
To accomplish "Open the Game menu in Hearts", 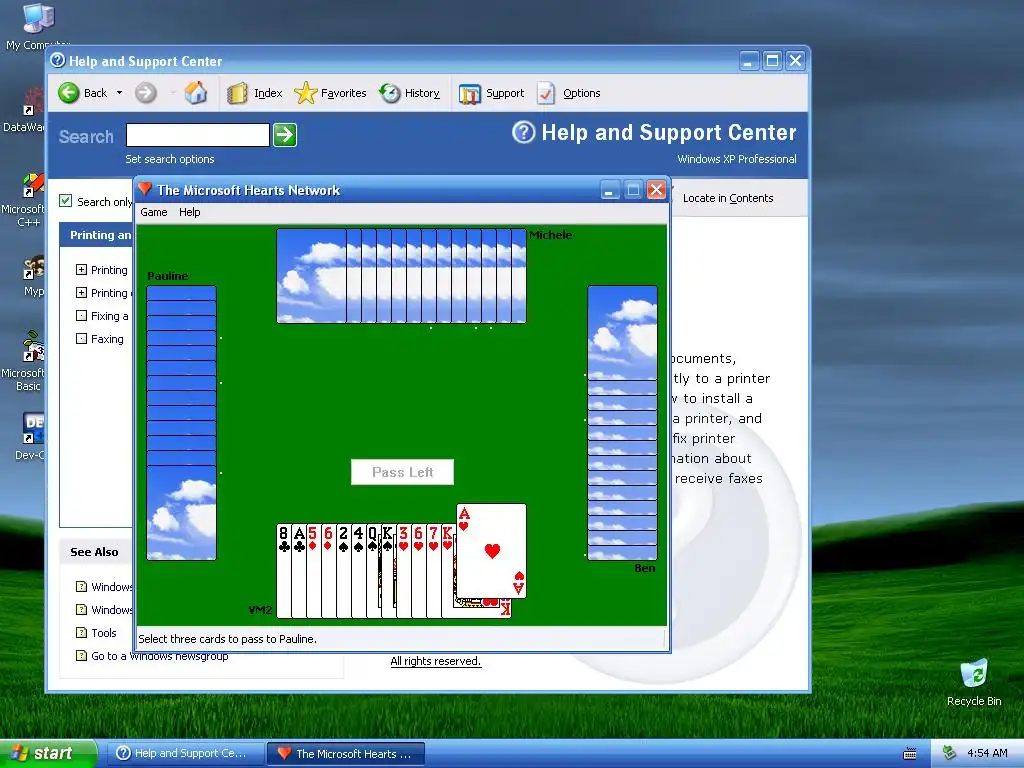I will [x=154, y=212].
